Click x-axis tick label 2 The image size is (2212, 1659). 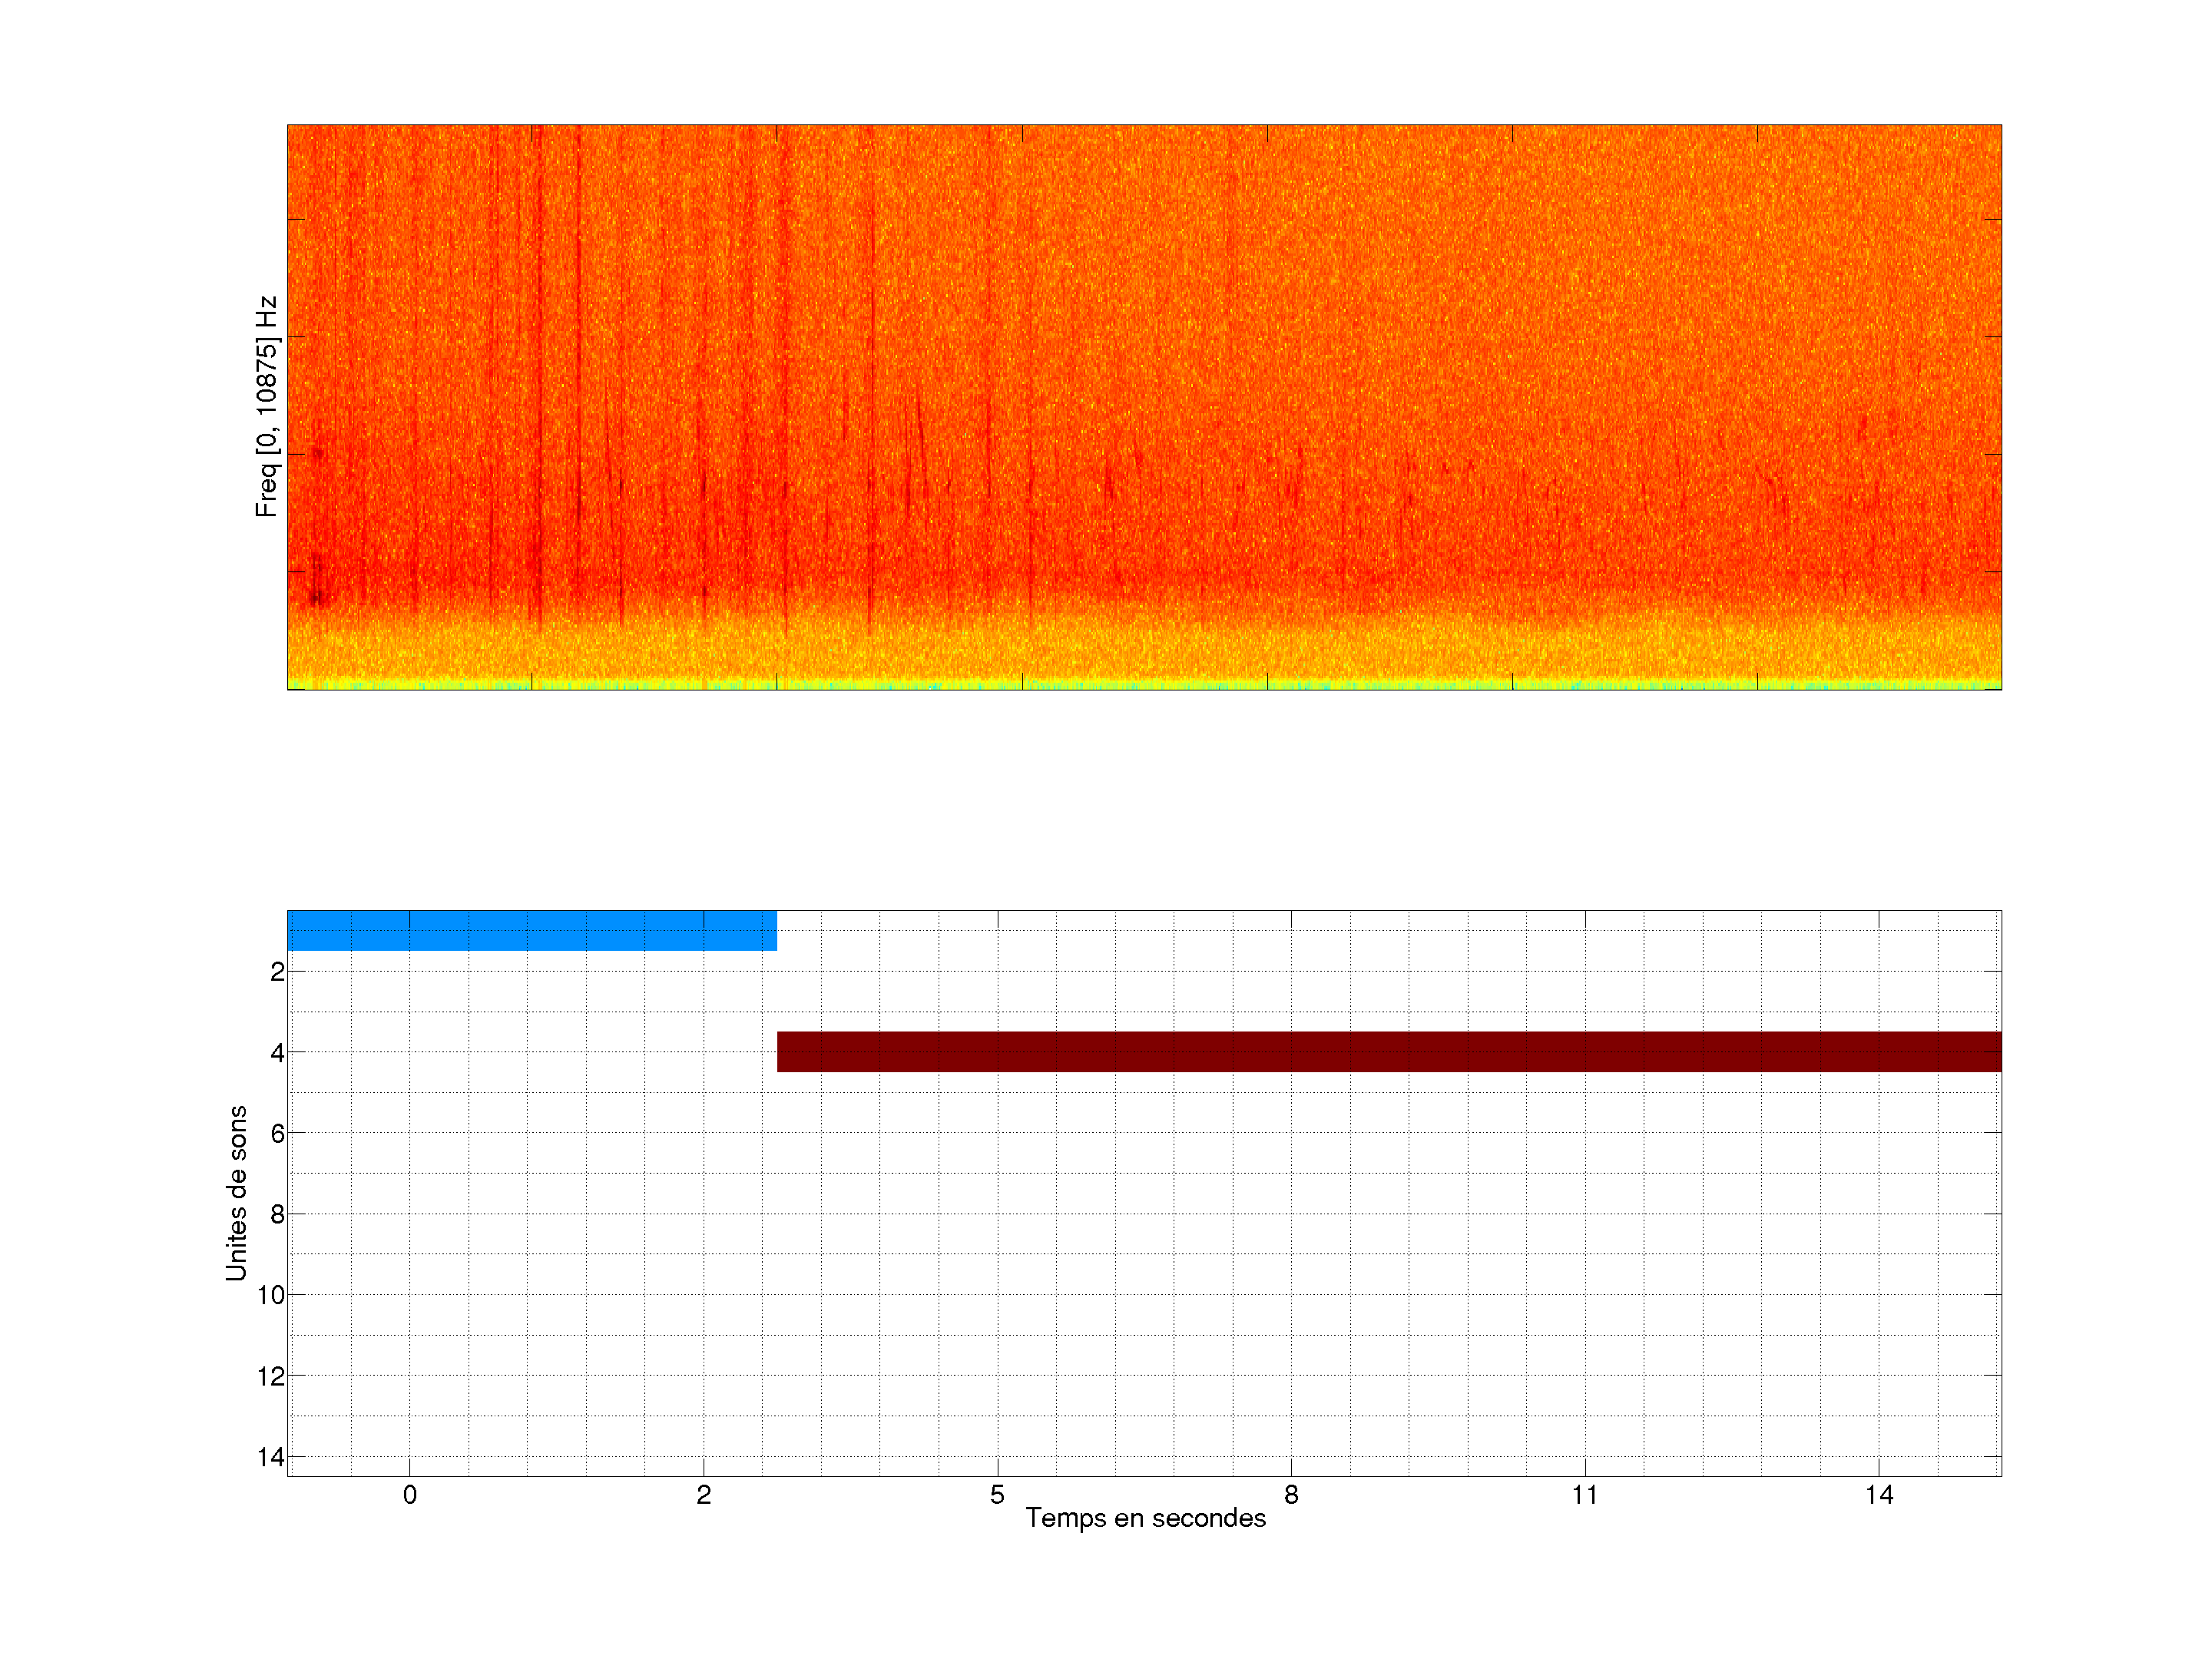click(x=704, y=1495)
